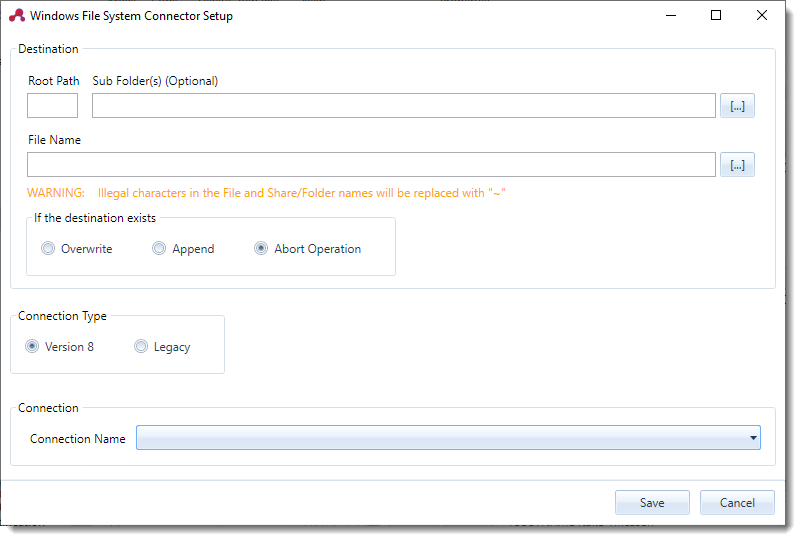Select the Overwrite option
Screen dimensions: 801x541
(48, 249)
